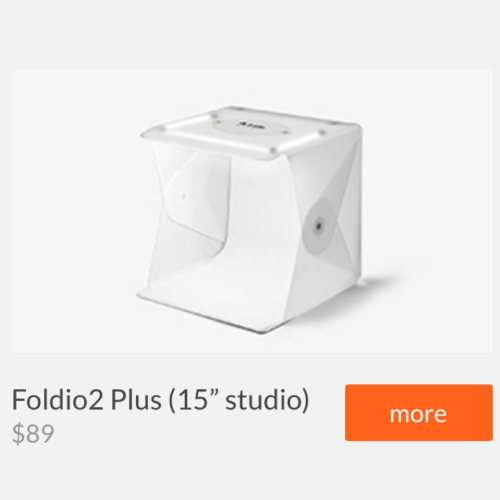
Task: Click the word "Plus" in the product name
Action: (x=136, y=399)
